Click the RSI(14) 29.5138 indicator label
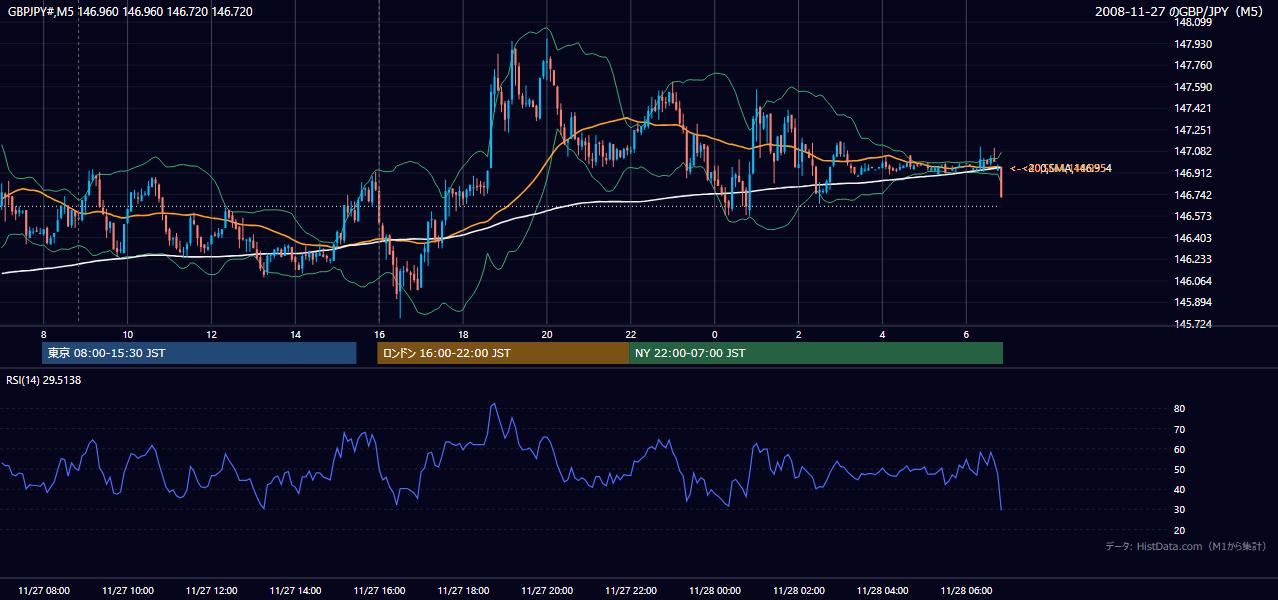The height and width of the screenshot is (600, 1278). click(x=44, y=380)
